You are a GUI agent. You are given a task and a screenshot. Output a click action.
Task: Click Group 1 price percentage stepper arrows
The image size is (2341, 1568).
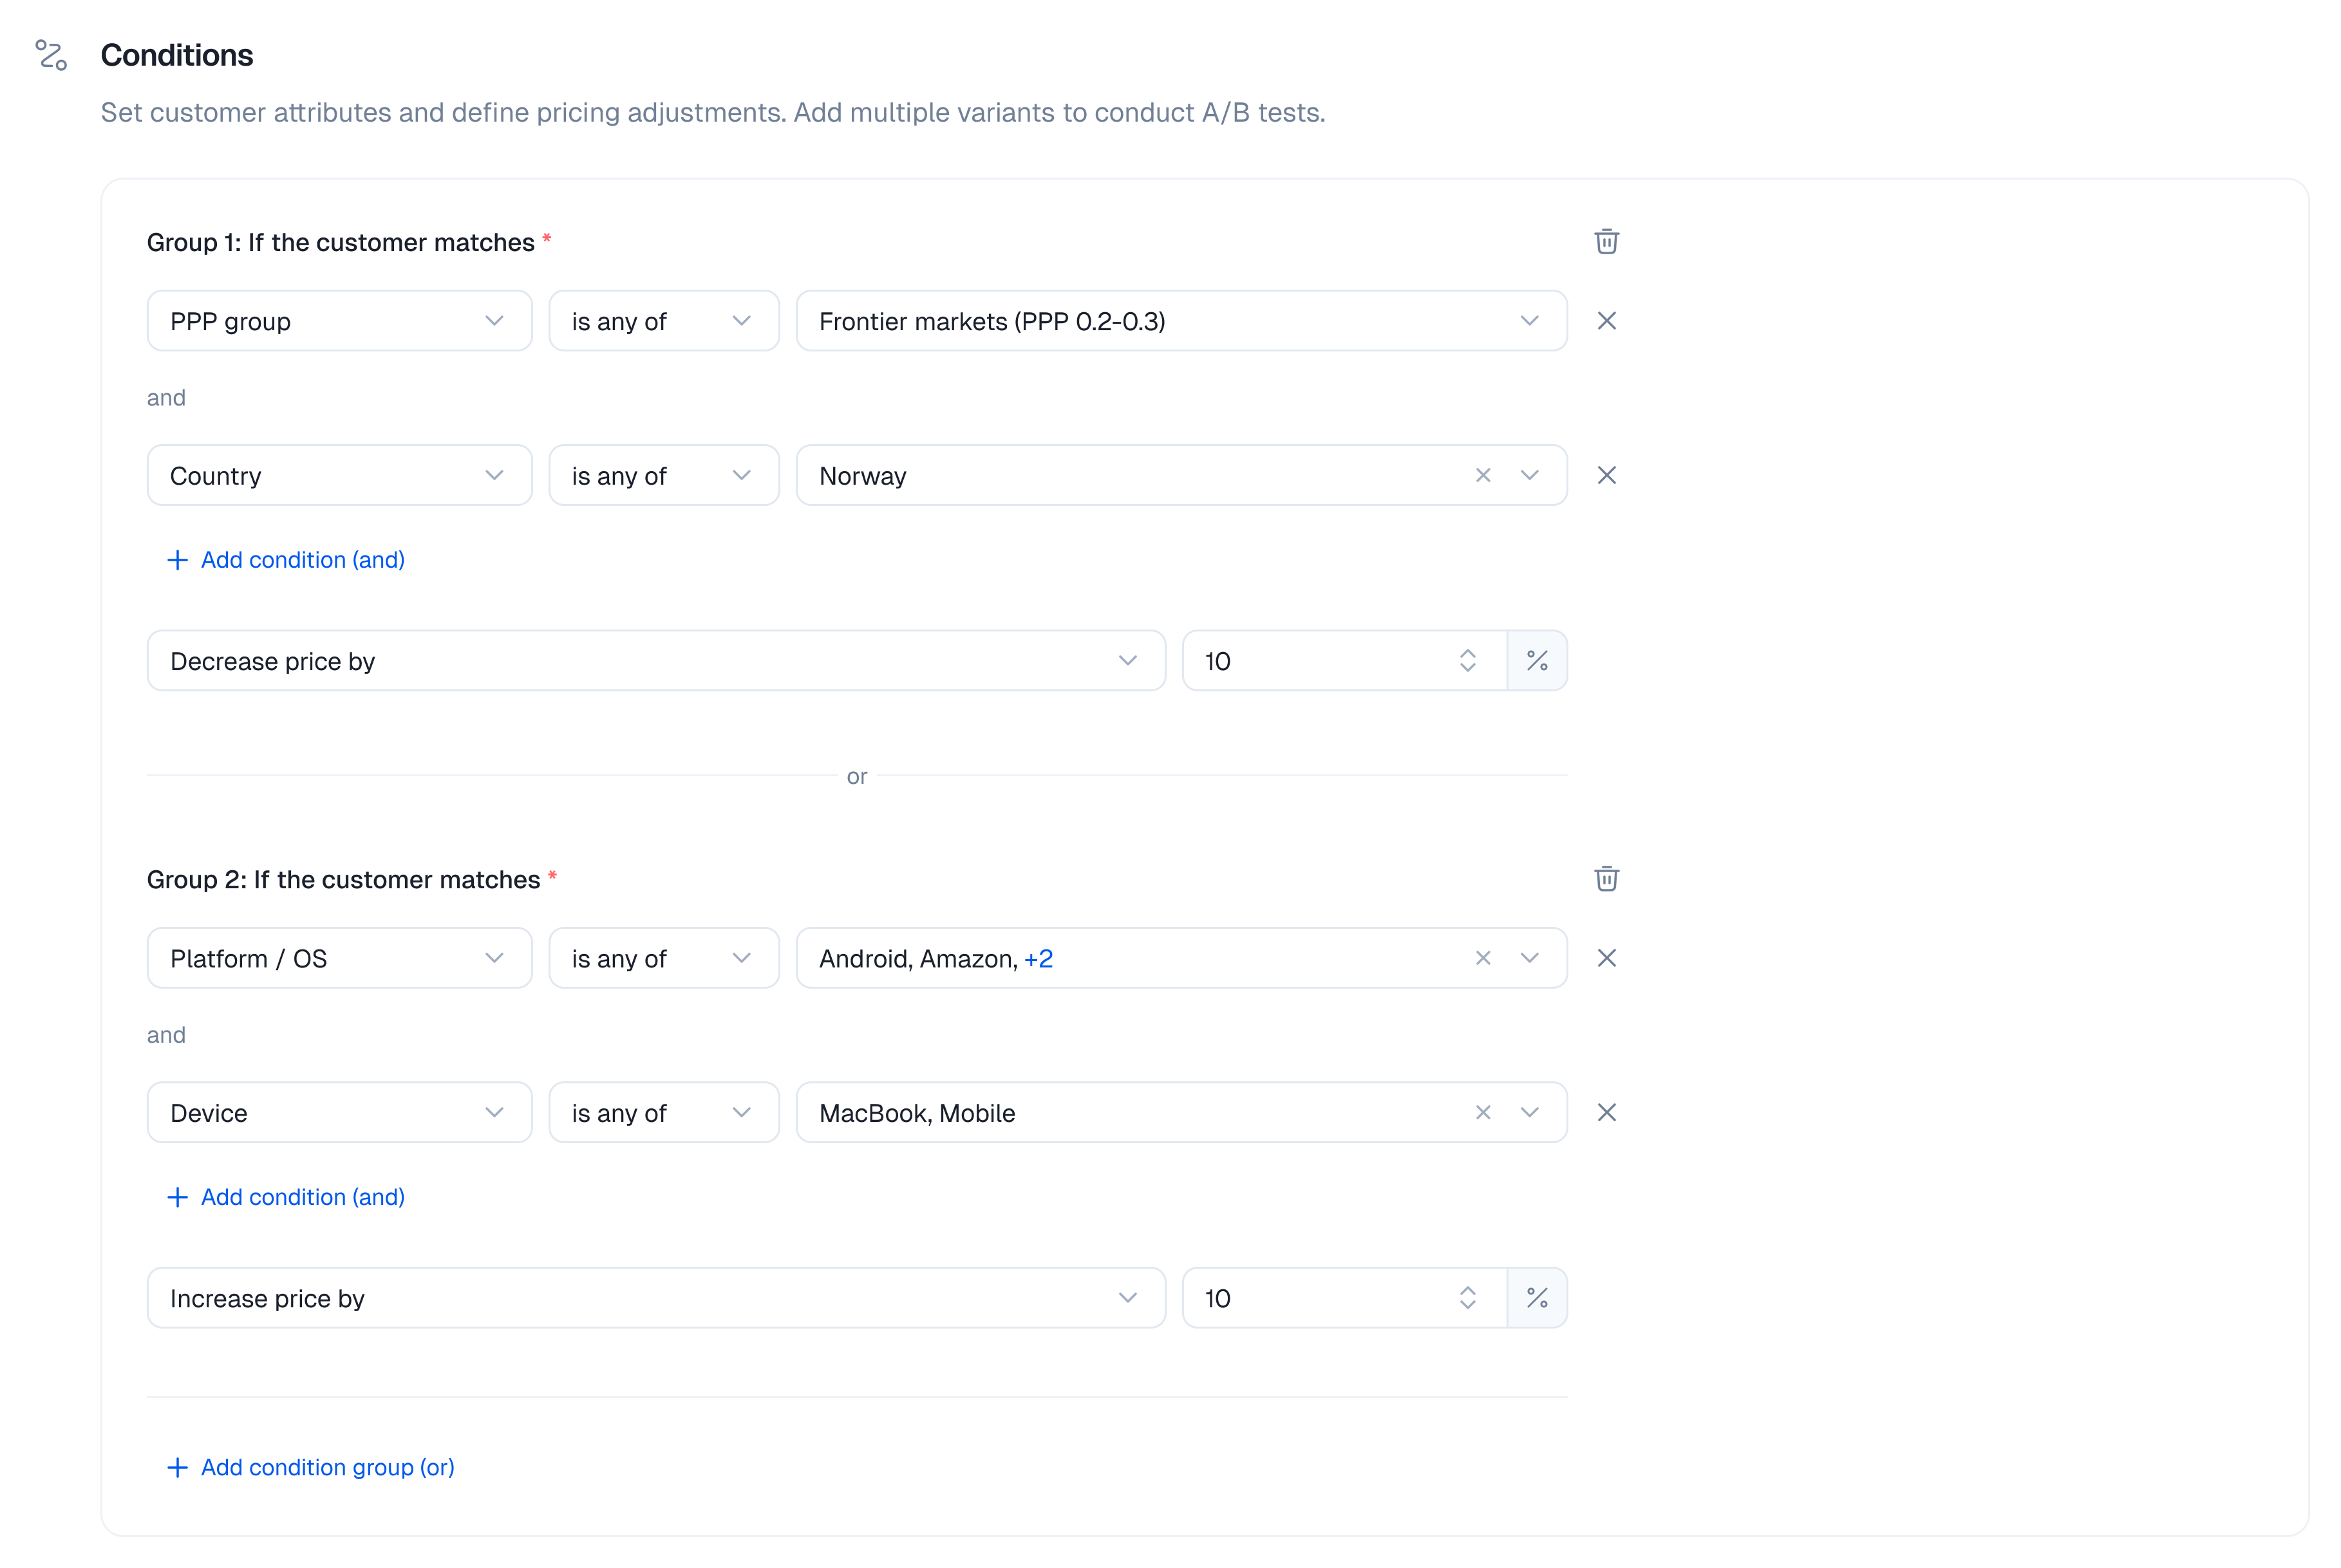tap(1467, 661)
